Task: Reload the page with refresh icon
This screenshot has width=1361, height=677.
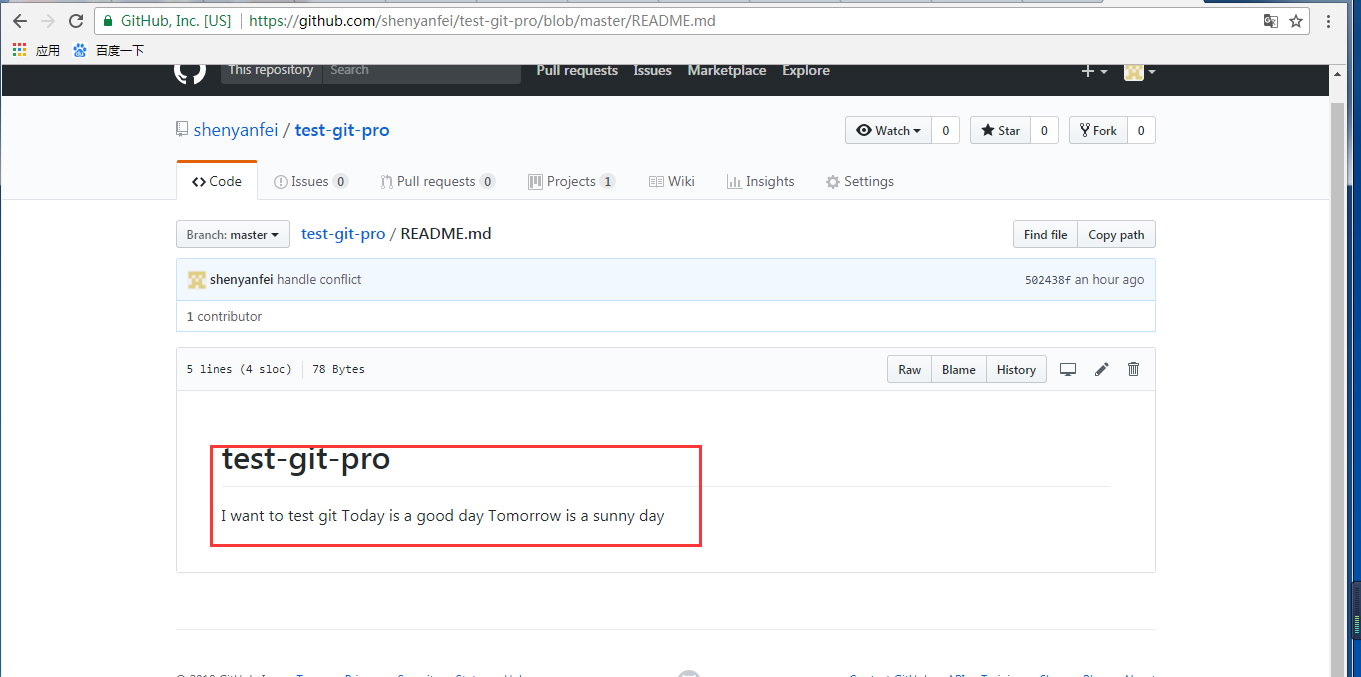Action: coord(76,21)
